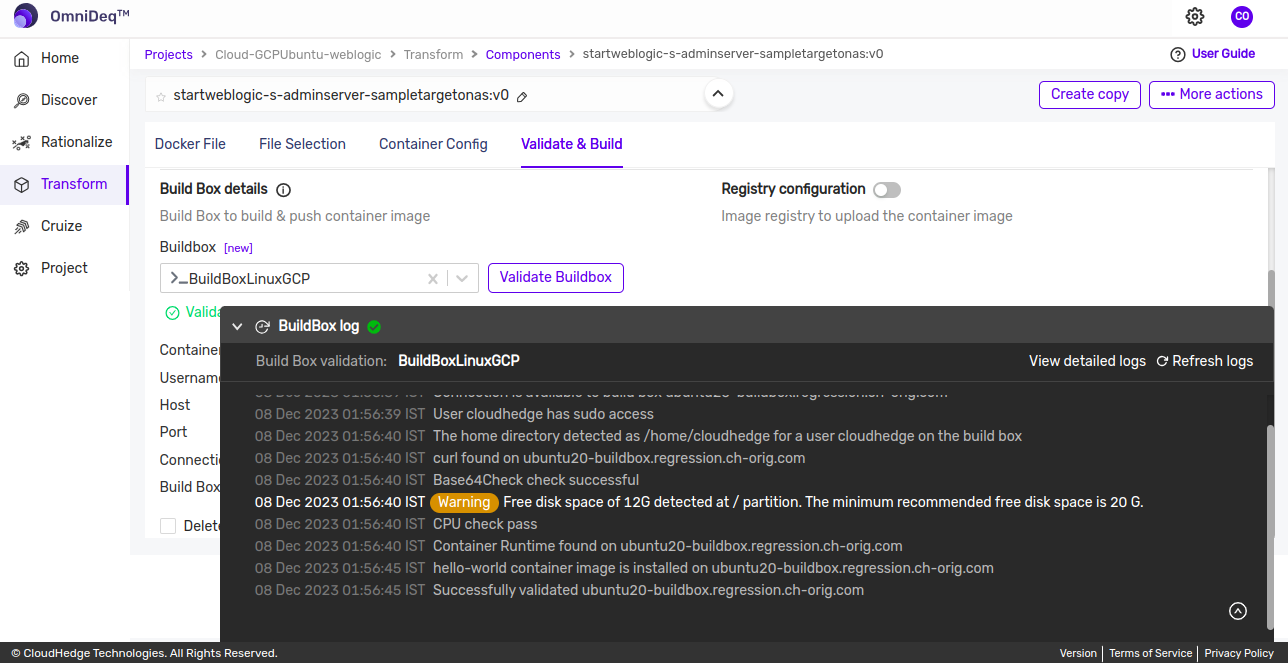Click the BuildBox log refresh icon

pyautogui.click(x=263, y=326)
